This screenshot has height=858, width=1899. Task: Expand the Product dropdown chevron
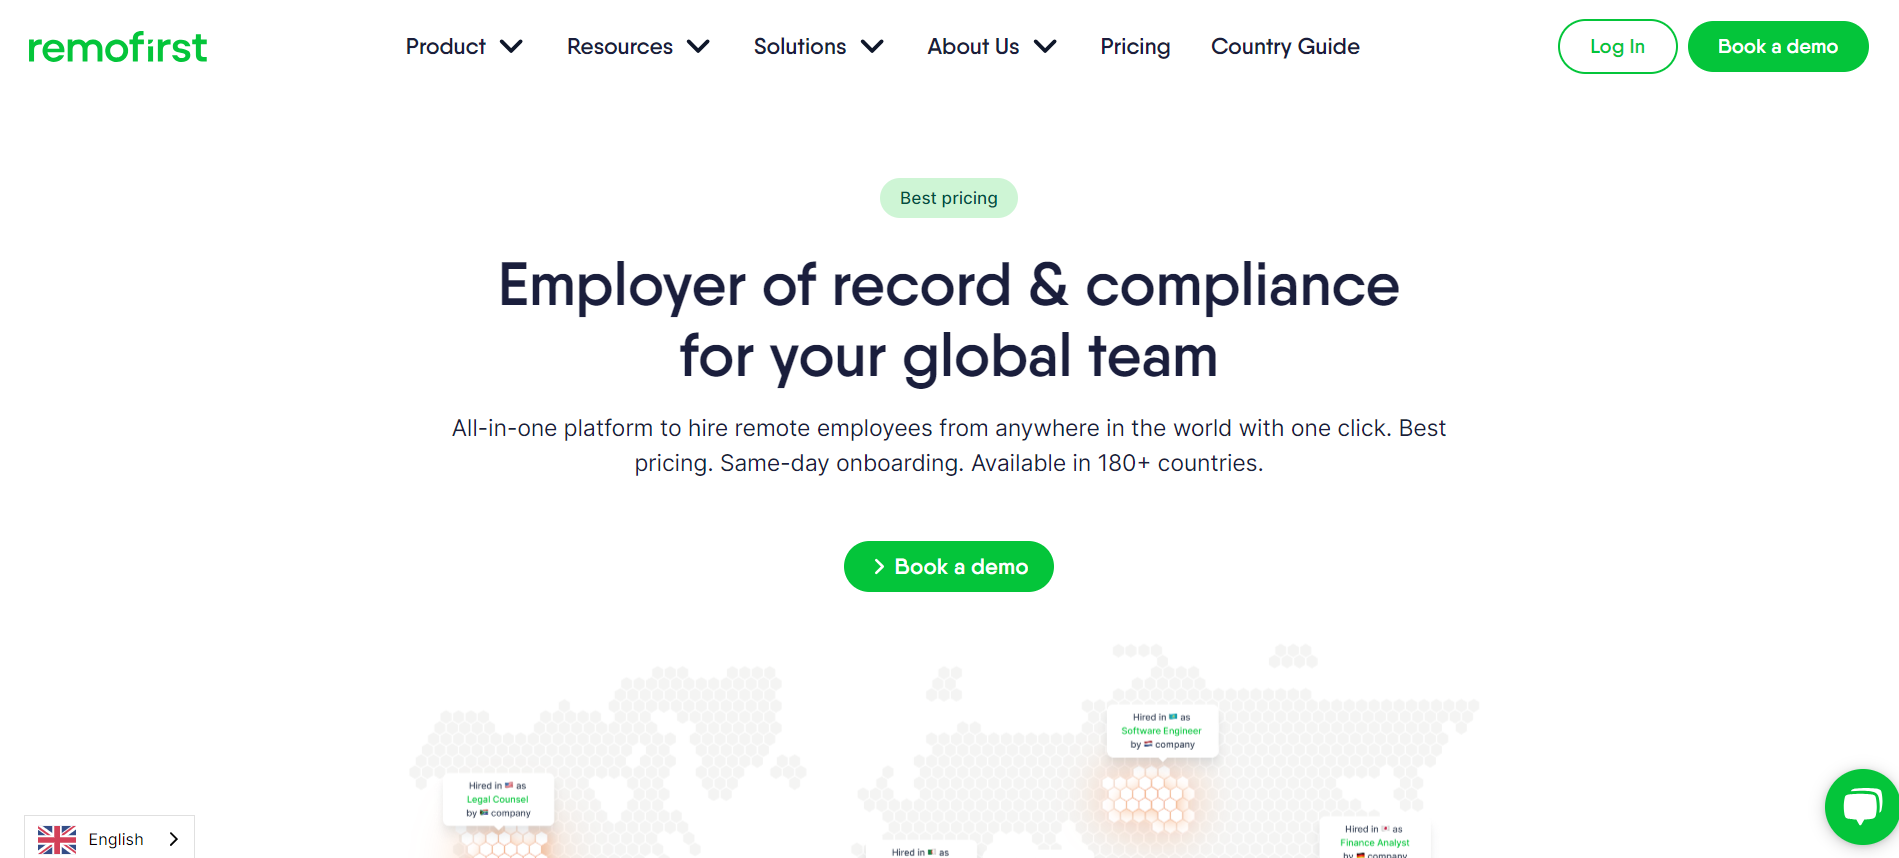(x=511, y=47)
